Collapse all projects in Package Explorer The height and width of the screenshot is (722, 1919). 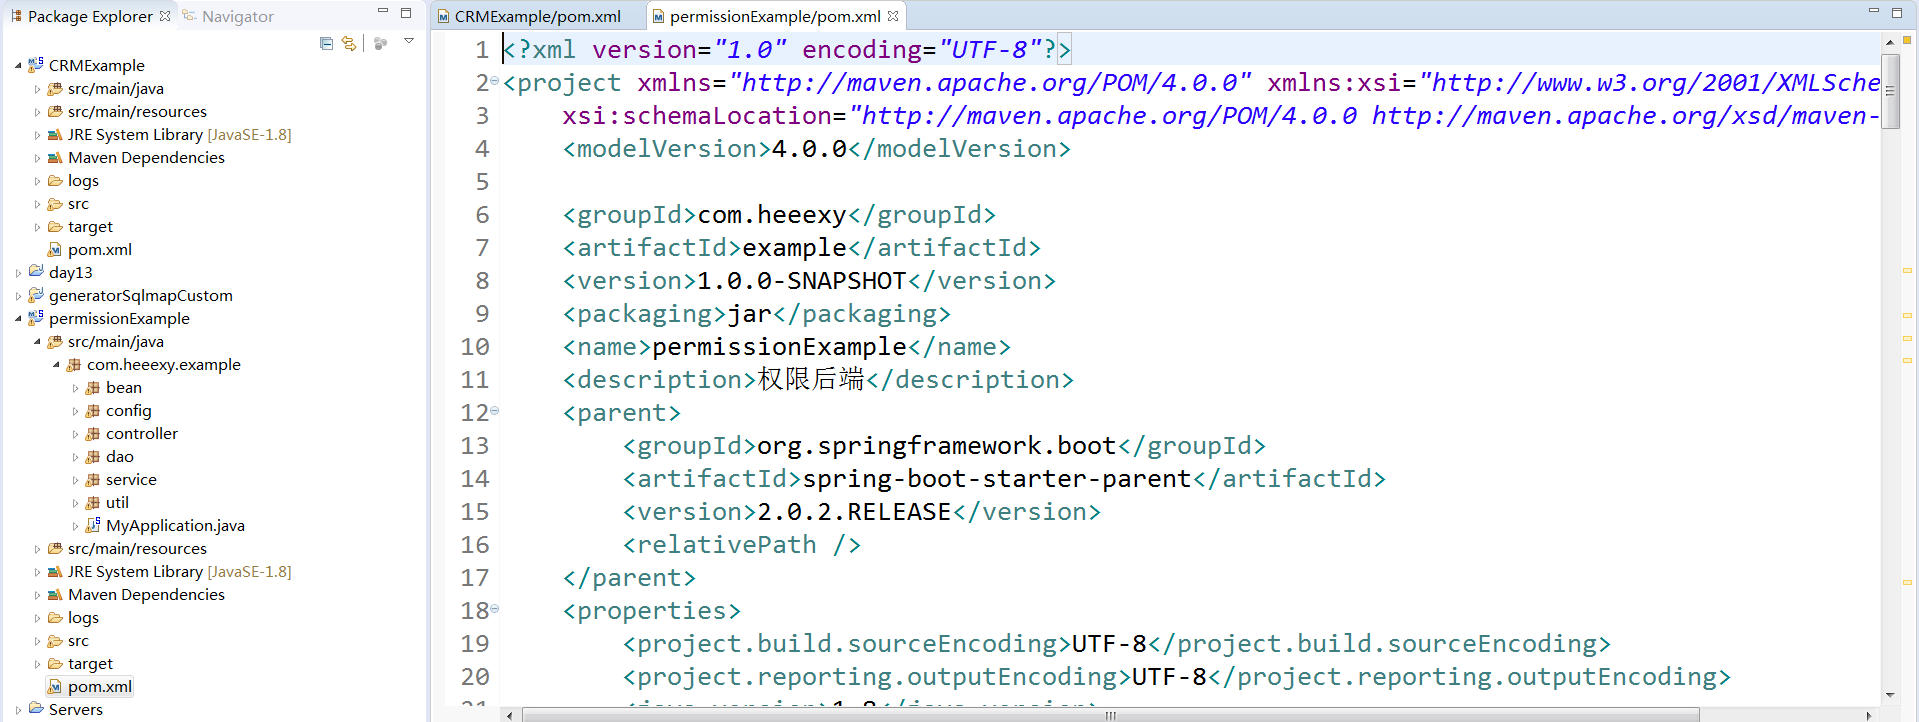[325, 44]
